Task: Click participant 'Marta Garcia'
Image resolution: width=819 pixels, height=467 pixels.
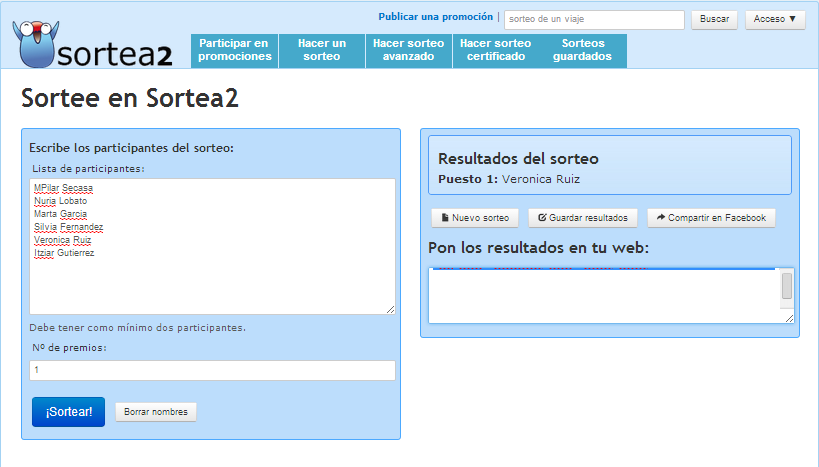Action: pos(61,214)
